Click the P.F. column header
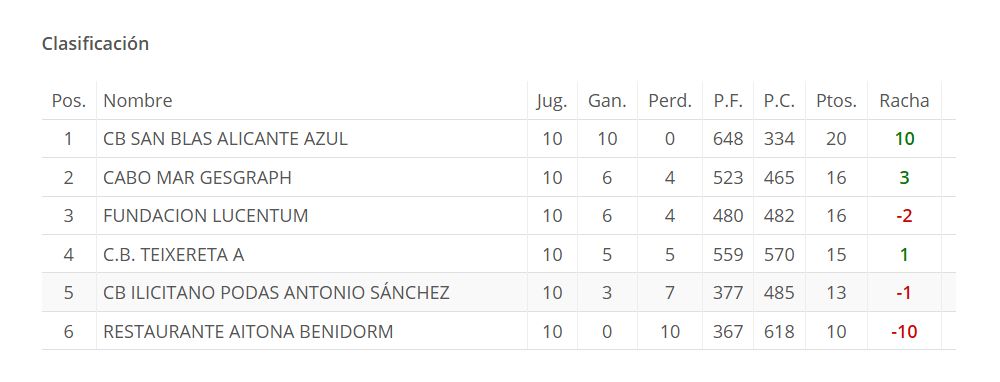1000x382 pixels. click(728, 101)
